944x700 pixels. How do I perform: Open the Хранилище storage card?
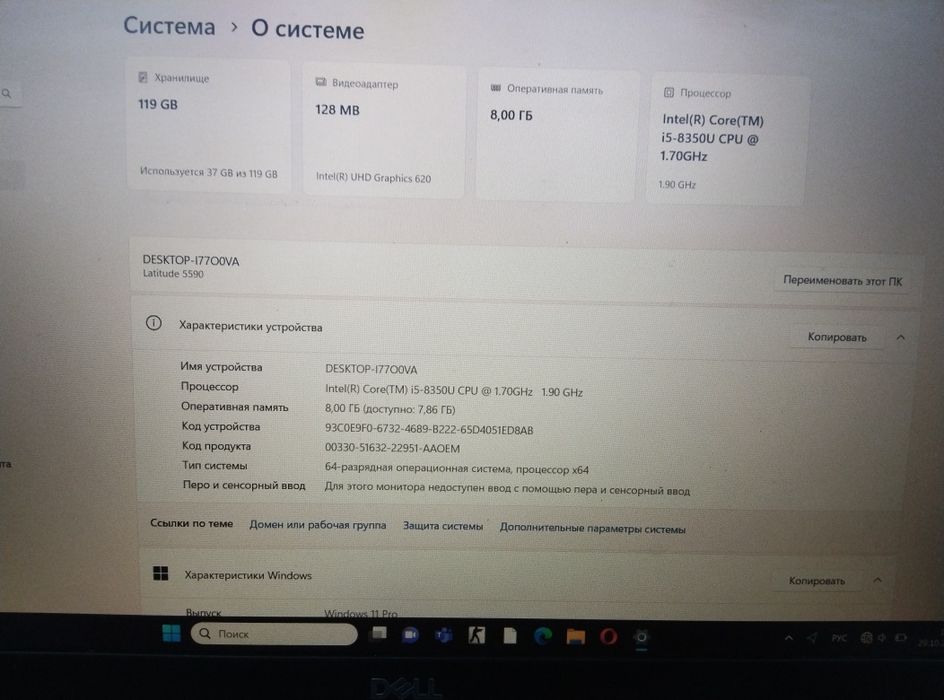pyautogui.click(x=208, y=125)
